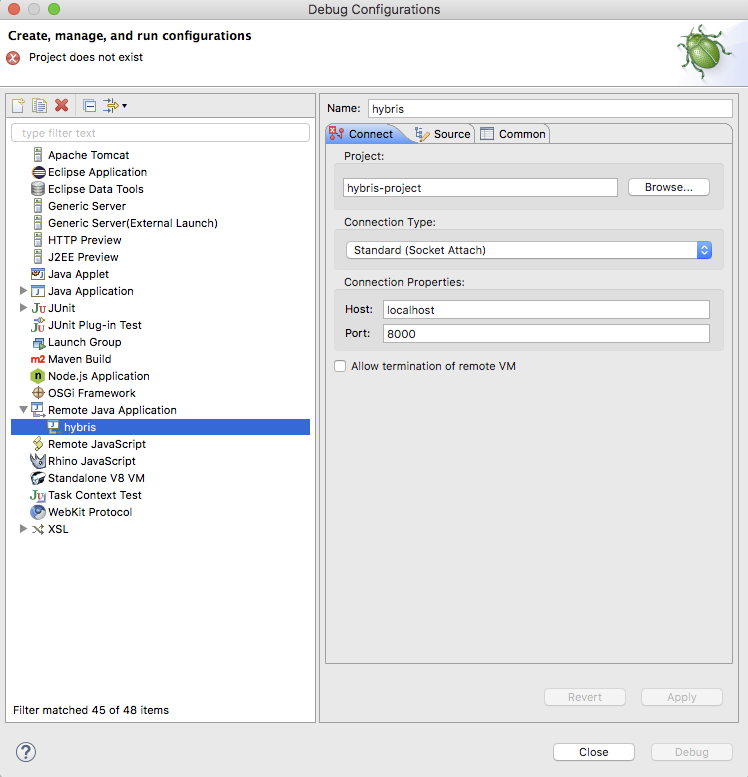Expand the Java Application node

click(23, 290)
